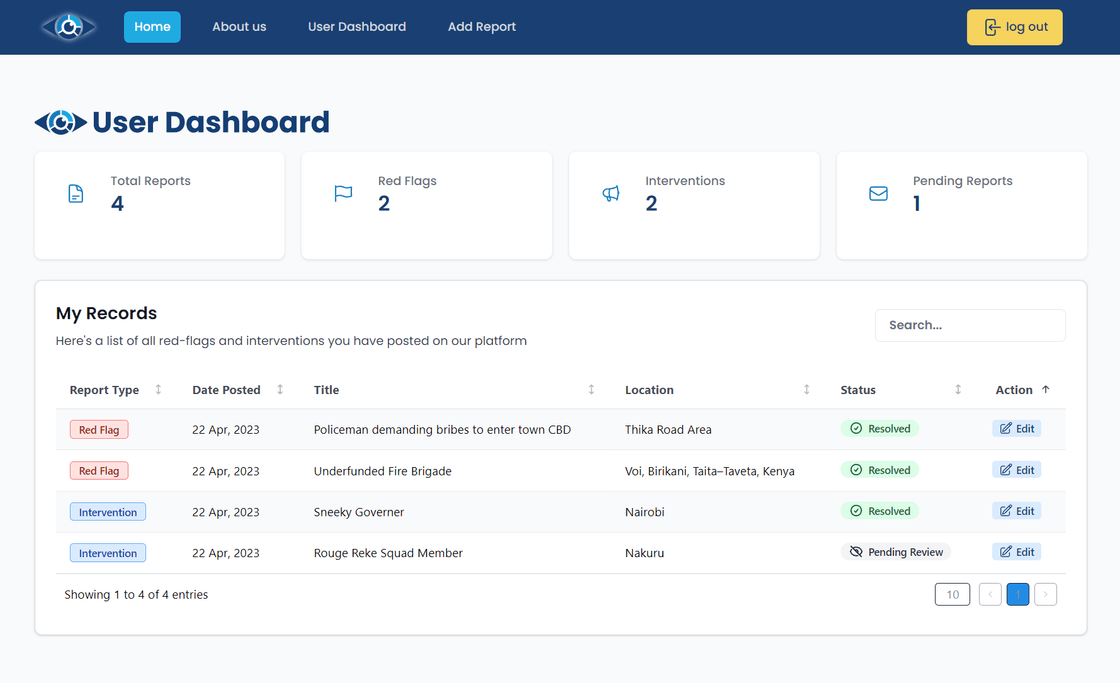Viewport: 1120px width, 683px height.
Task: Click title Underfunded Fire Brigade
Action: 383,471
